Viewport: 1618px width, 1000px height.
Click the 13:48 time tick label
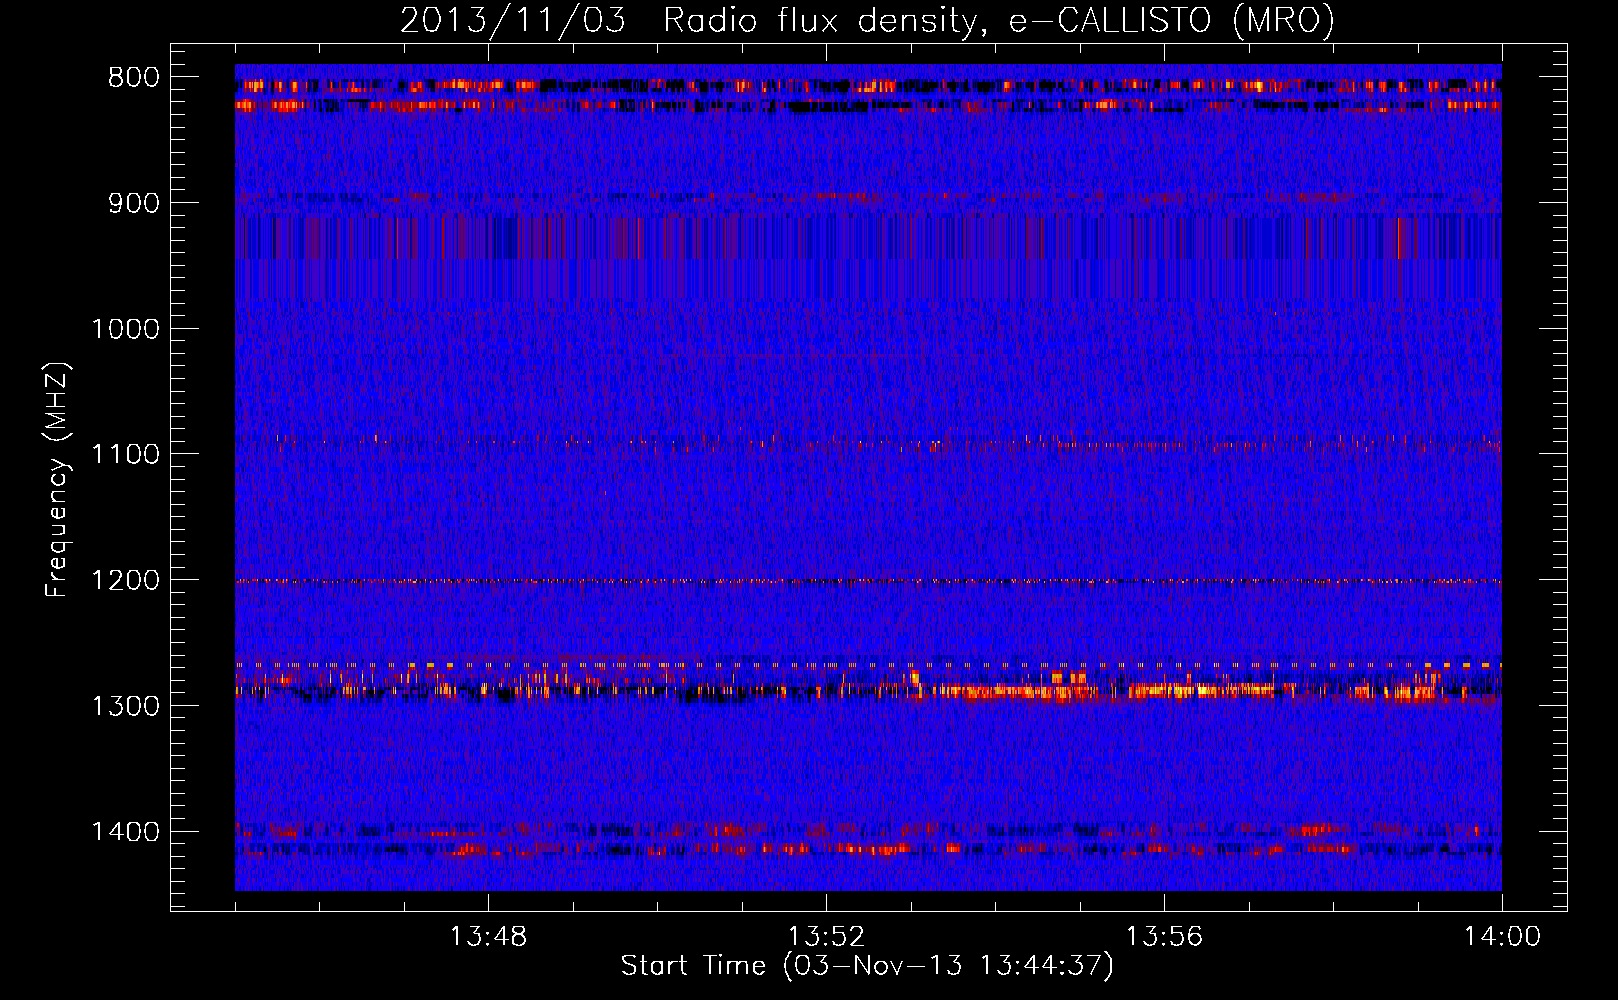[x=488, y=937]
